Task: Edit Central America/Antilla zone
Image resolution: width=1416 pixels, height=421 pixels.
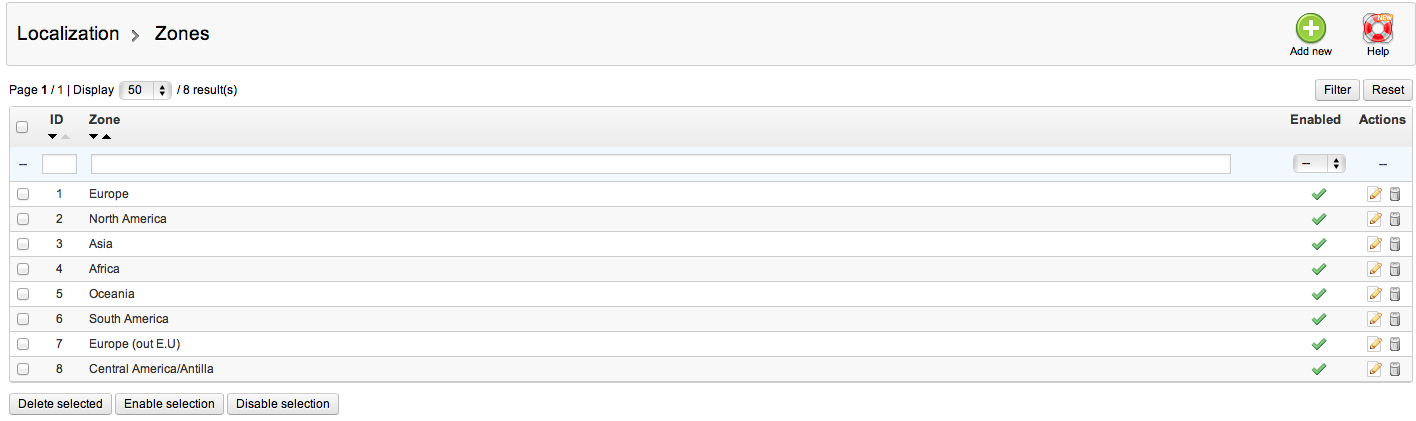Action: click(1374, 369)
